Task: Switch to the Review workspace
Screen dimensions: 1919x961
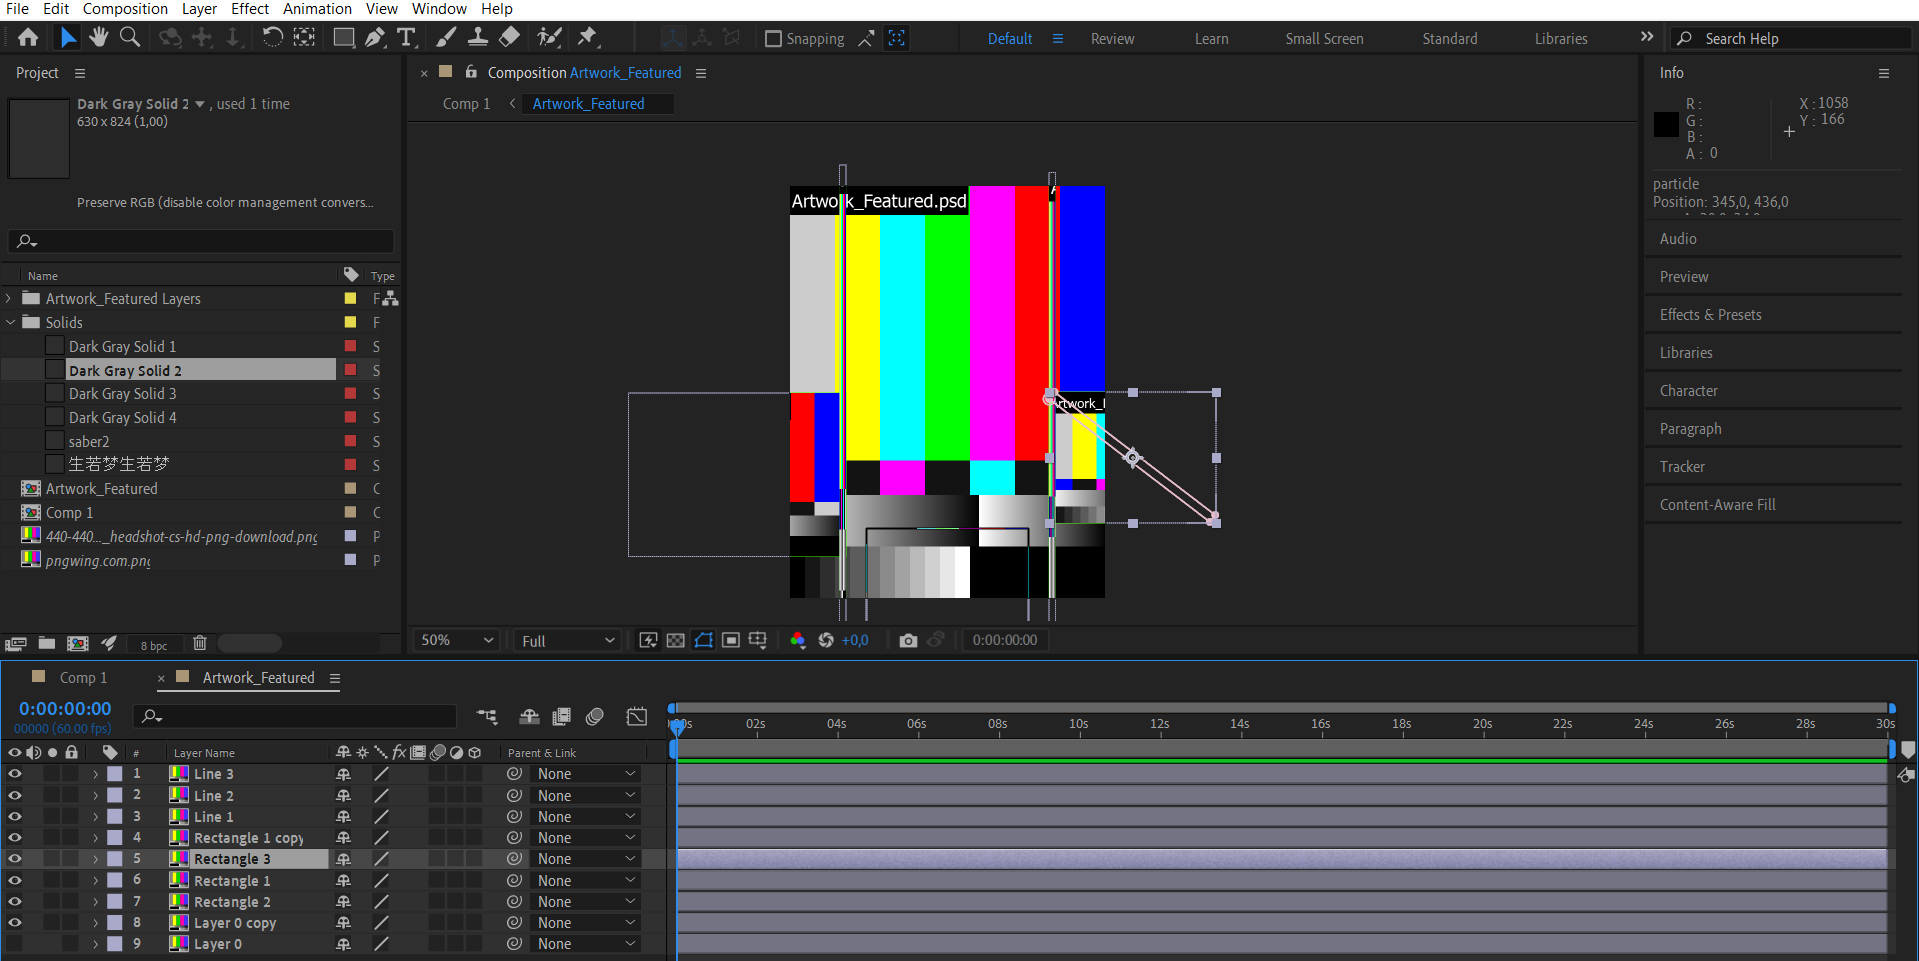Action: click(x=1112, y=39)
